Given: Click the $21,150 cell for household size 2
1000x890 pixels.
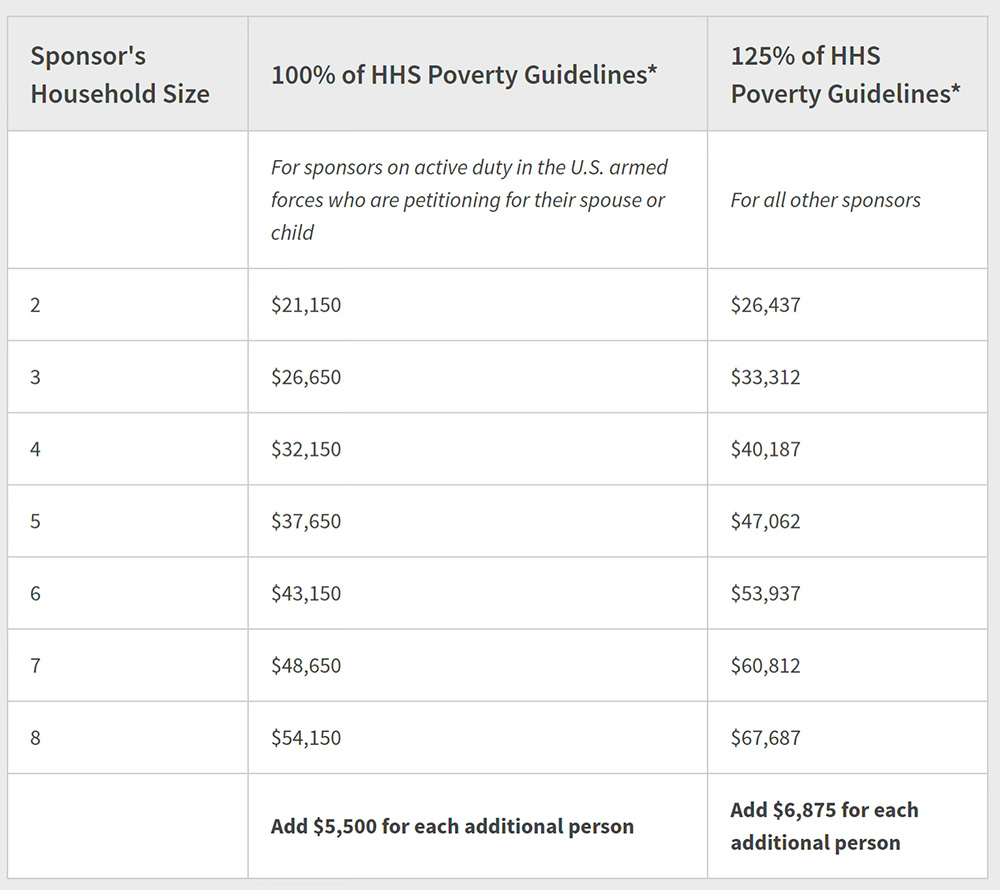Looking at the screenshot, I should pyautogui.click(x=306, y=305).
